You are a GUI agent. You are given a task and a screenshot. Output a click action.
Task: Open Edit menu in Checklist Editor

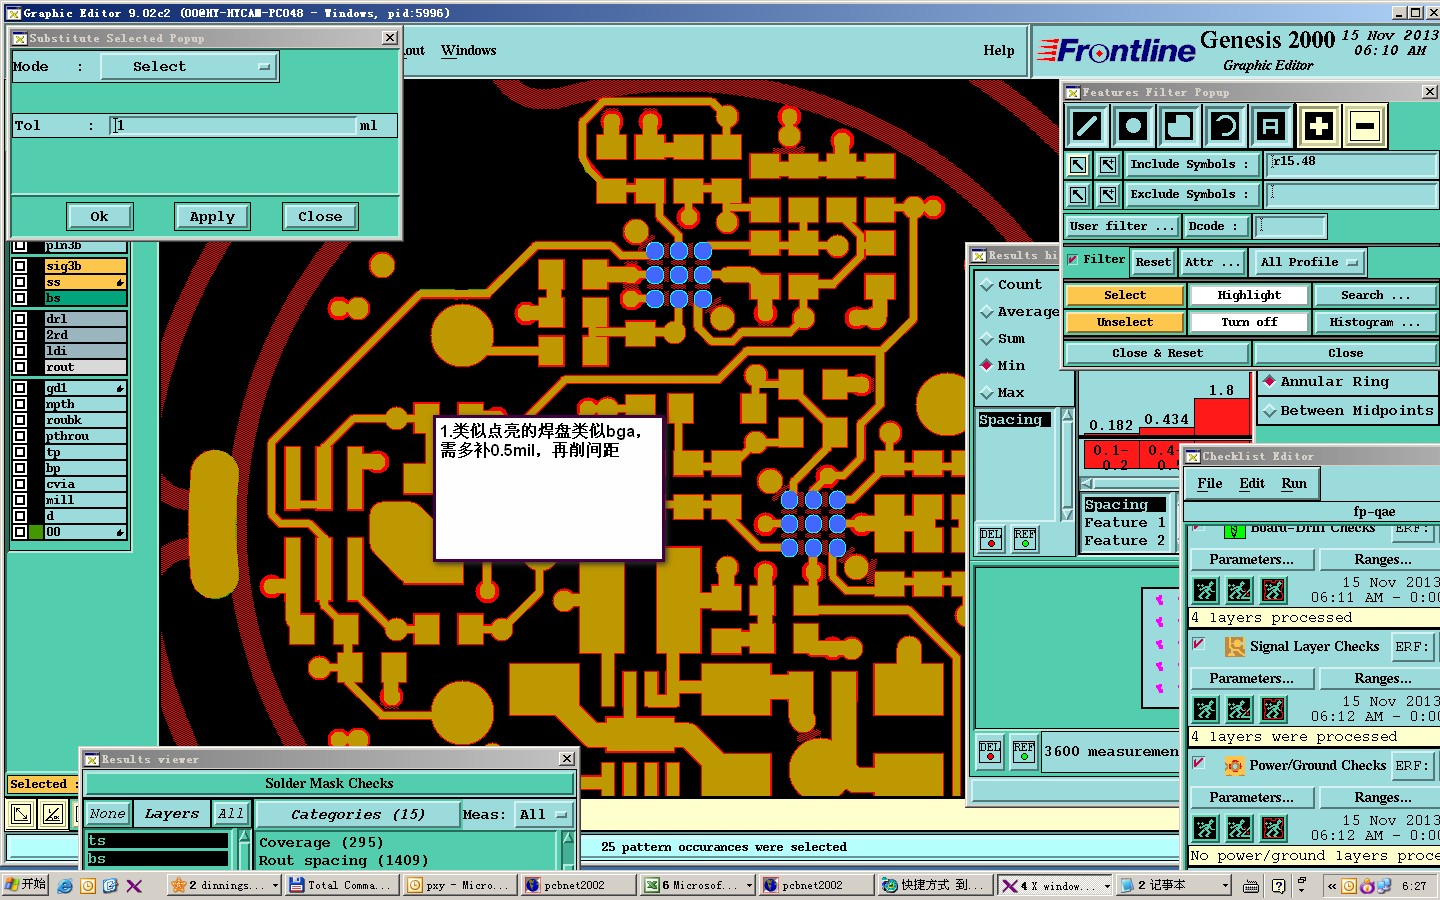pyautogui.click(x=1252, y=484)
